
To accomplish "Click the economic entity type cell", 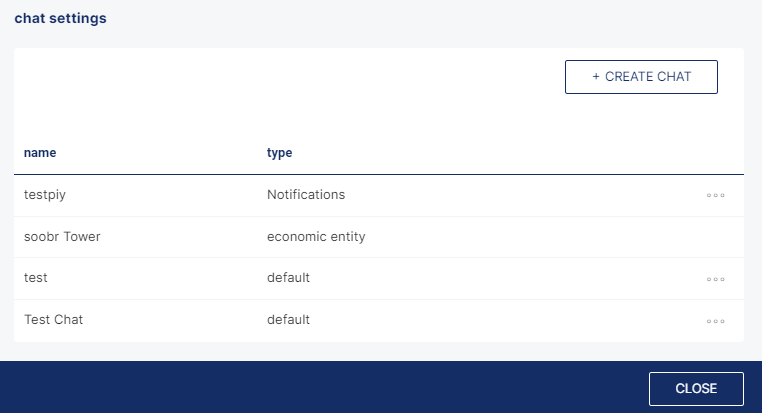I will pos(316,237).
